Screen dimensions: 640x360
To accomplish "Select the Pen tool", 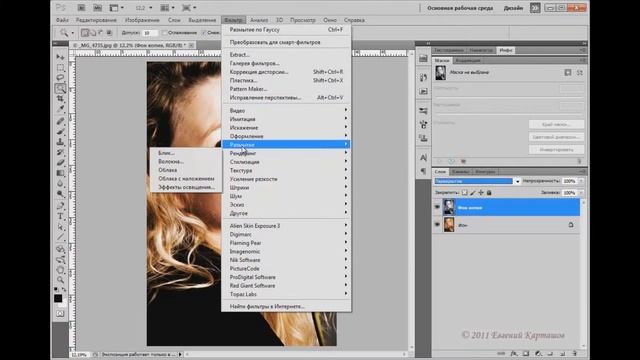I will [x=60, y=206].
